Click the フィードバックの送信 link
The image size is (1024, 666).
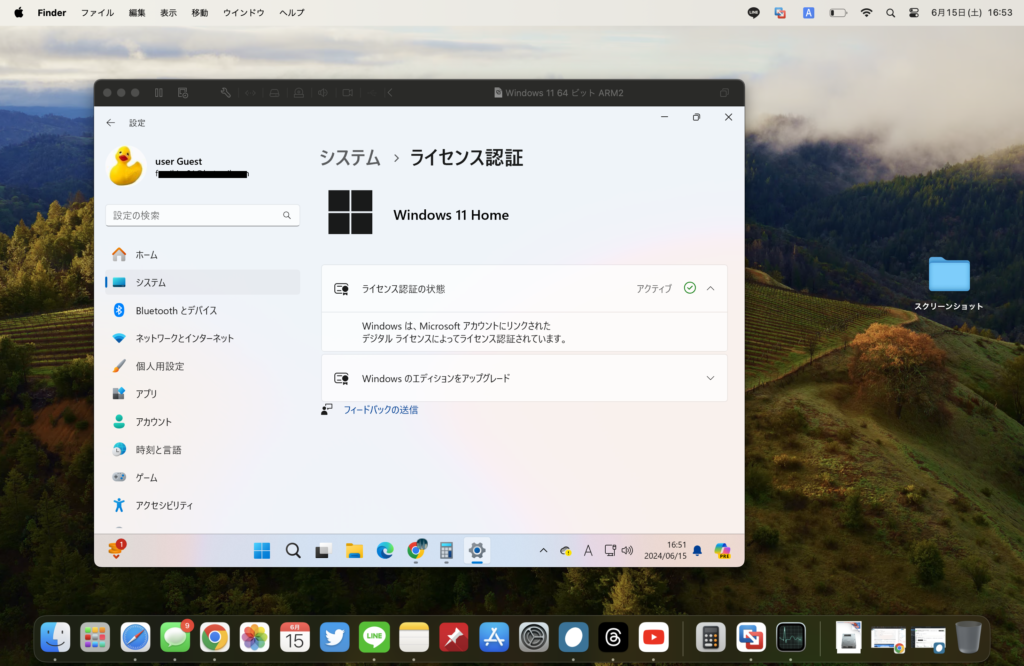pyautogui.click(x=380, y=410)
